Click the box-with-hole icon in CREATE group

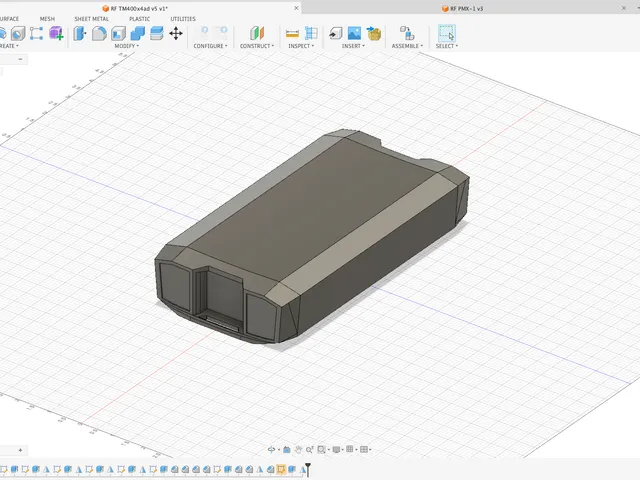click(x=18, y=33)
